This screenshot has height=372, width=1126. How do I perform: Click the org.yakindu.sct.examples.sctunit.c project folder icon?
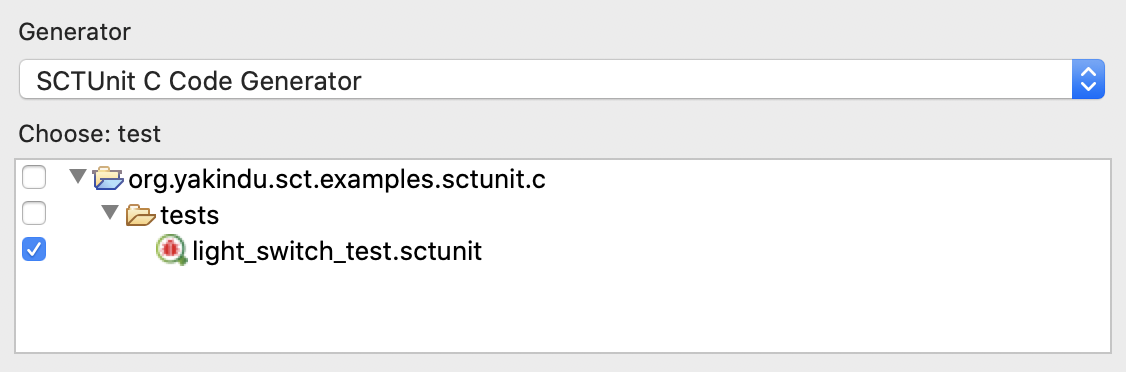[108, 177]
